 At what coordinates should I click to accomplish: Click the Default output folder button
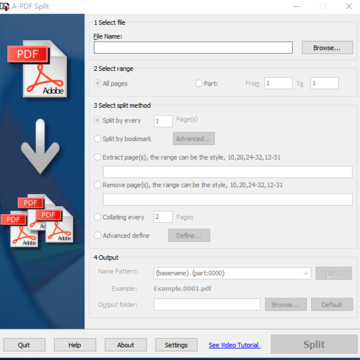point(332,304)
